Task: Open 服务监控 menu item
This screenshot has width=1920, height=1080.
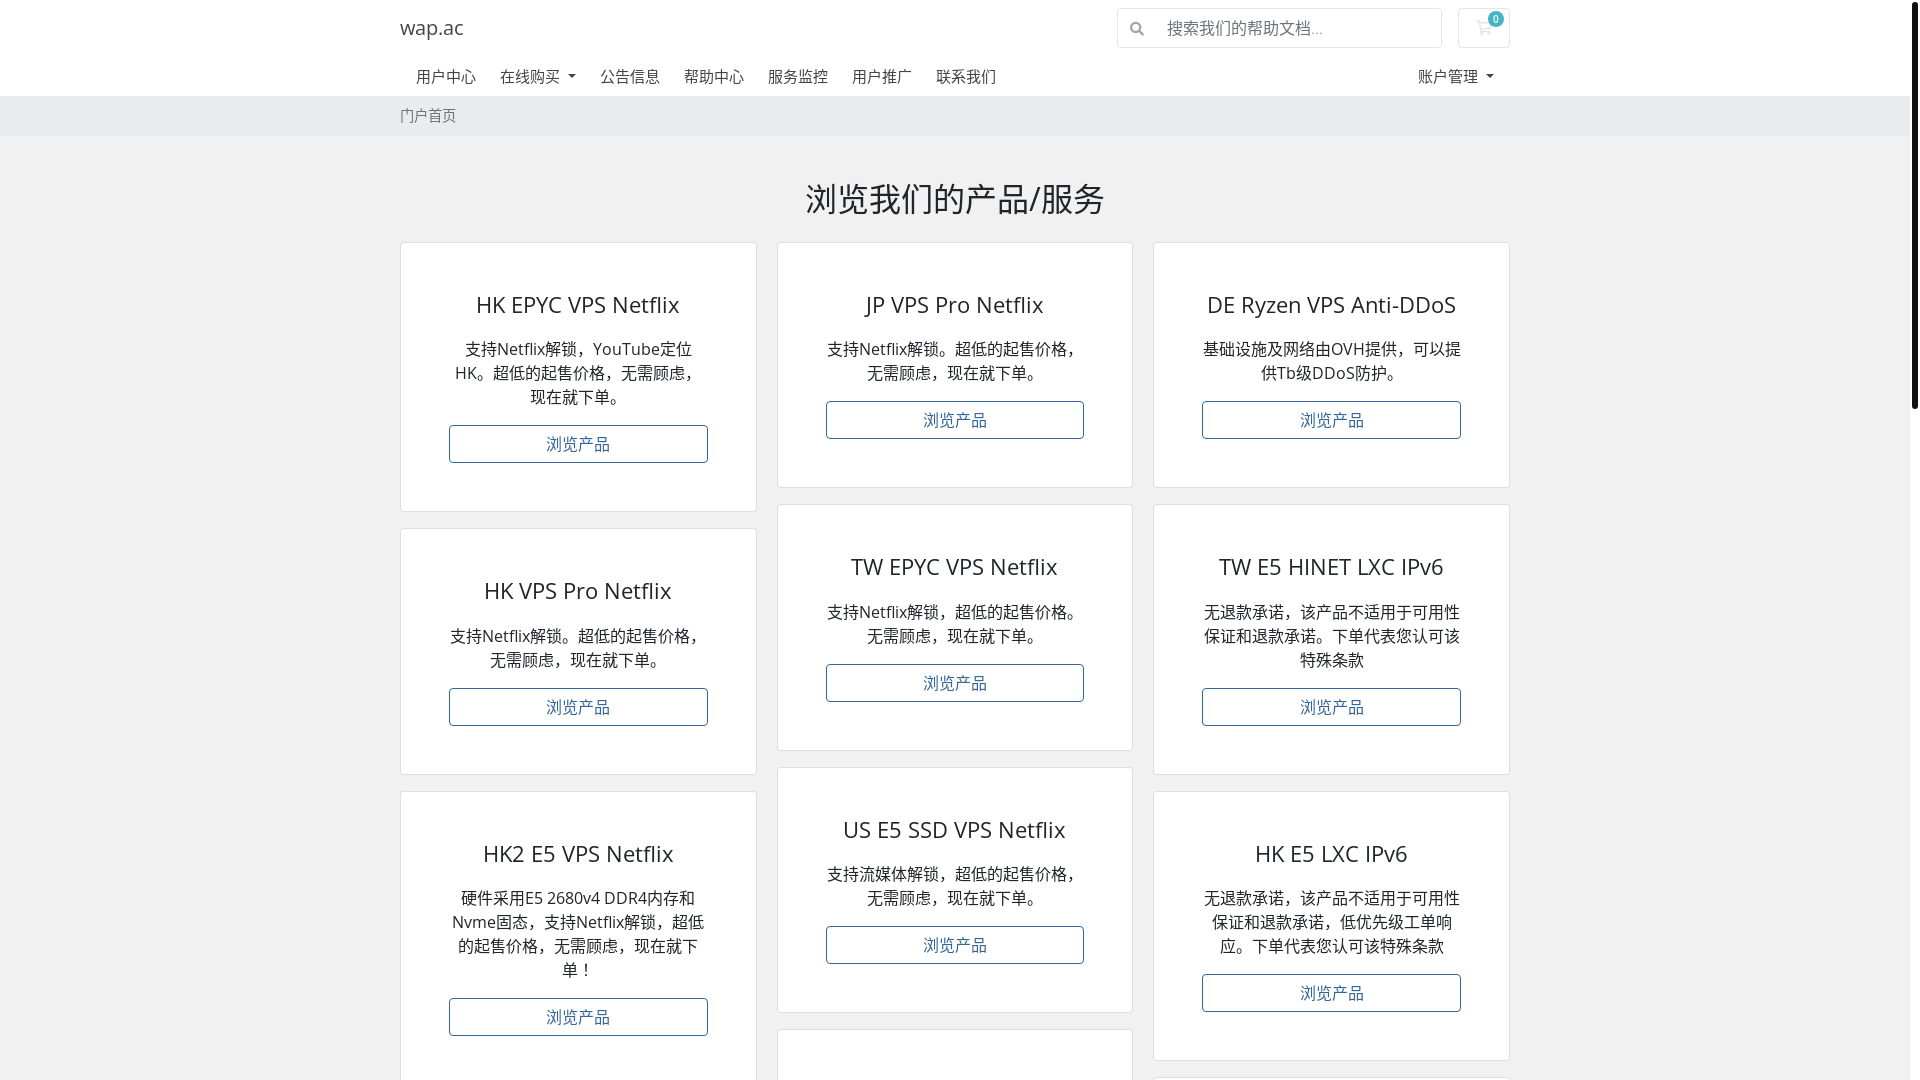Action: 798,77
